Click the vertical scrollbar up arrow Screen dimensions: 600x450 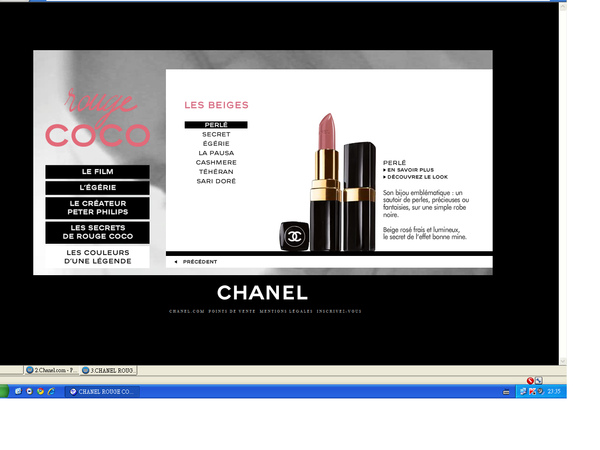(562, 7)
